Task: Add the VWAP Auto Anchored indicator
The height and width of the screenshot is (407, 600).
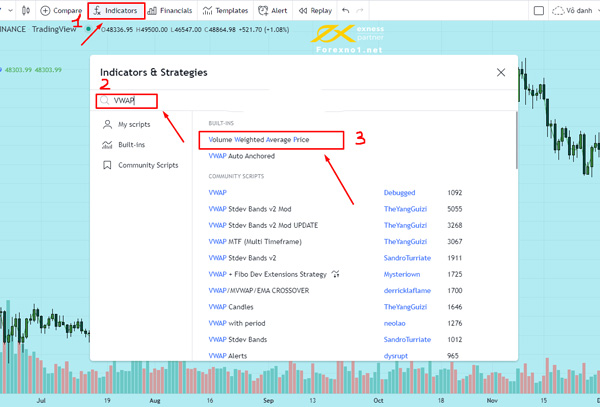Action: pos(241,156)
